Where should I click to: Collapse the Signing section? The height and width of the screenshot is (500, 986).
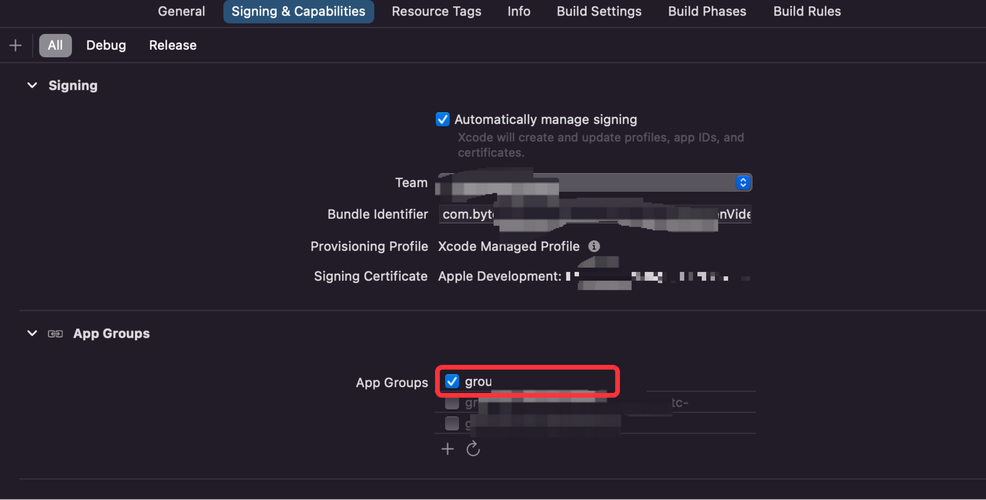pos(32,86)
